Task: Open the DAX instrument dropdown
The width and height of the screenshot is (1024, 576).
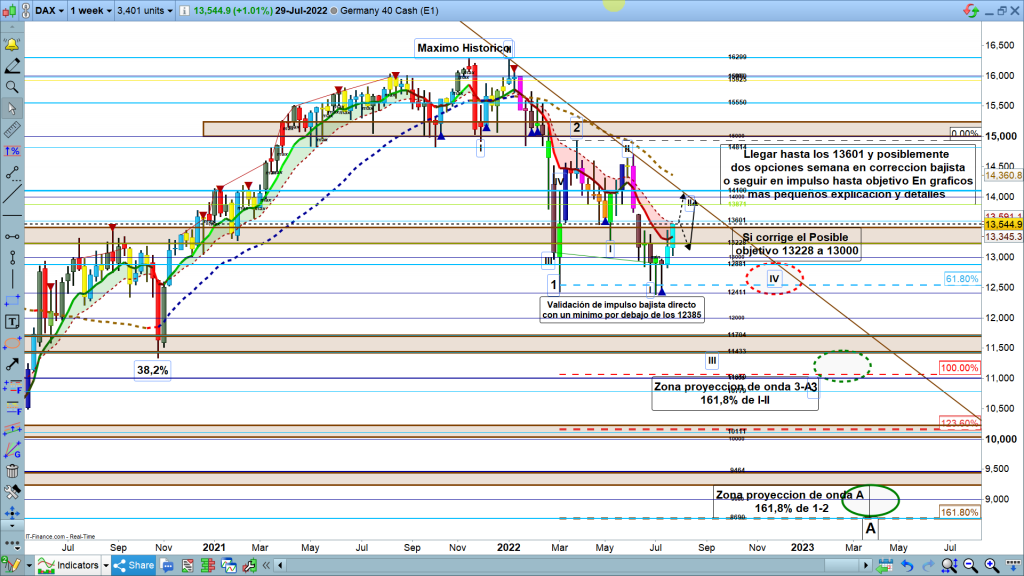Action: pos(46,11)
